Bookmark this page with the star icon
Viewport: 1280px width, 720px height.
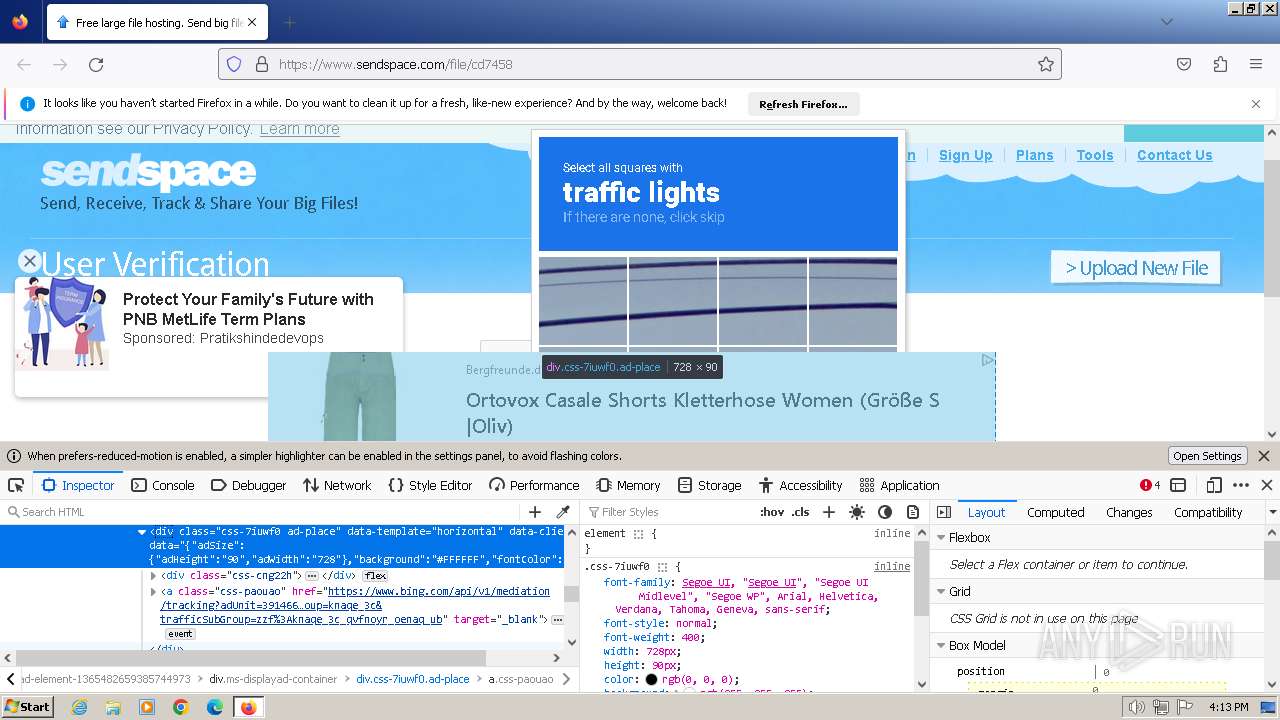click(x=1046, y=64)
